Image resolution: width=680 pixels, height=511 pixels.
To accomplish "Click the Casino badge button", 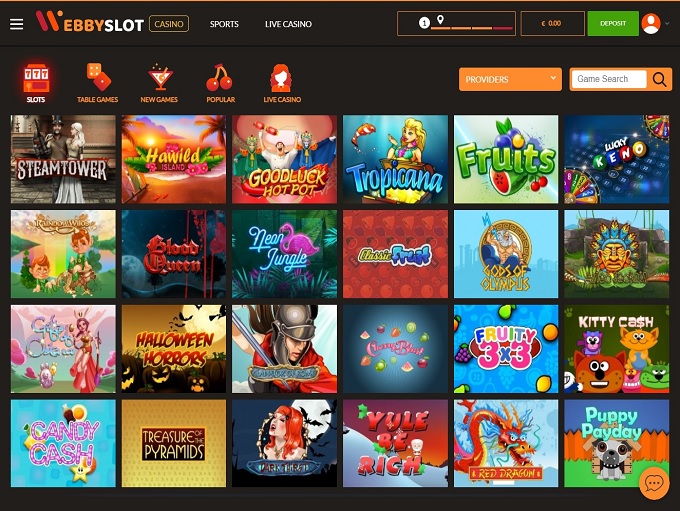I will point(169,24).
